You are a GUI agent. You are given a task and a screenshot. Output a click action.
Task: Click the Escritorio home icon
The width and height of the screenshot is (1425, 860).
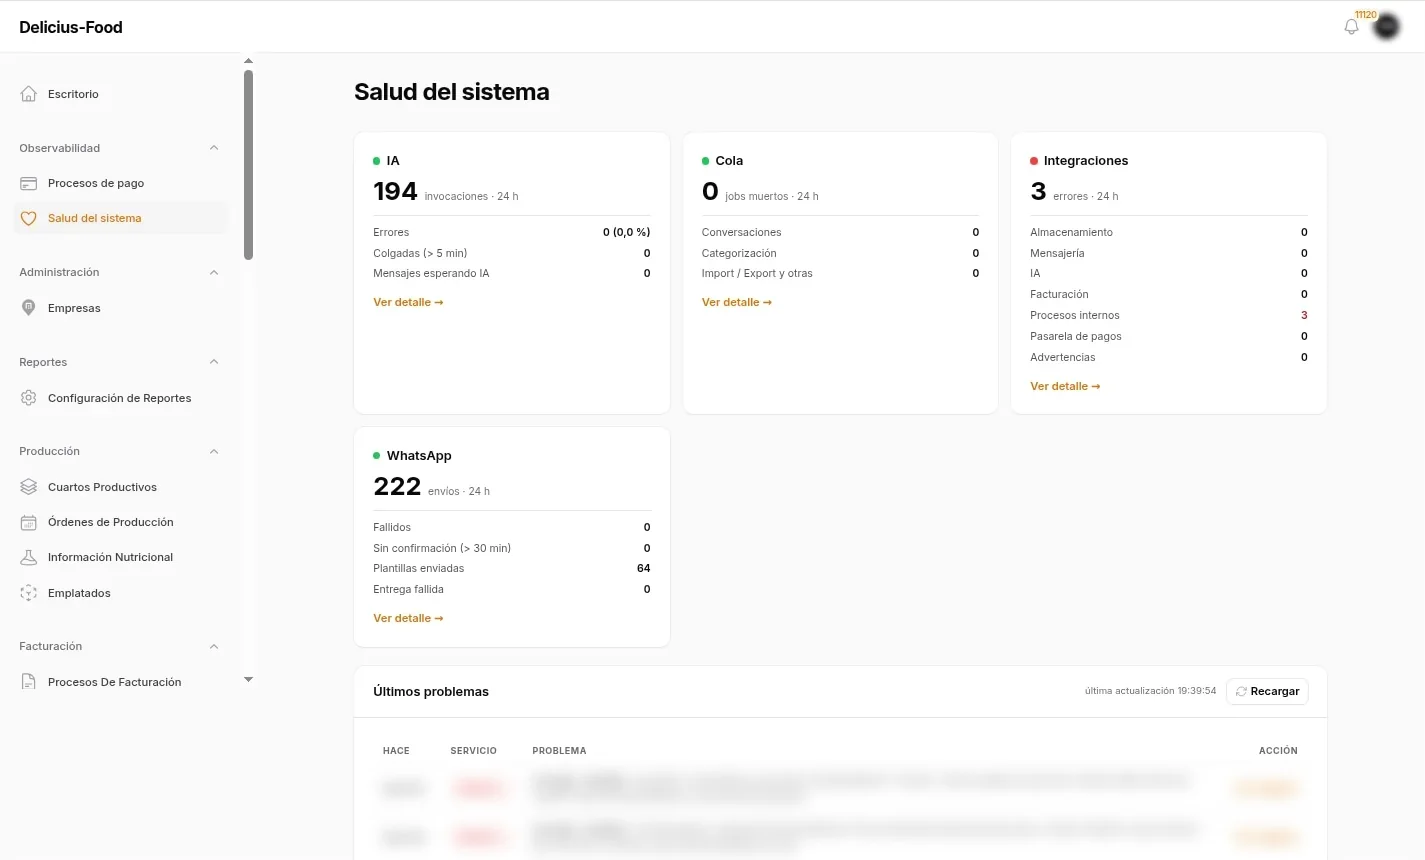click(29, 94)
